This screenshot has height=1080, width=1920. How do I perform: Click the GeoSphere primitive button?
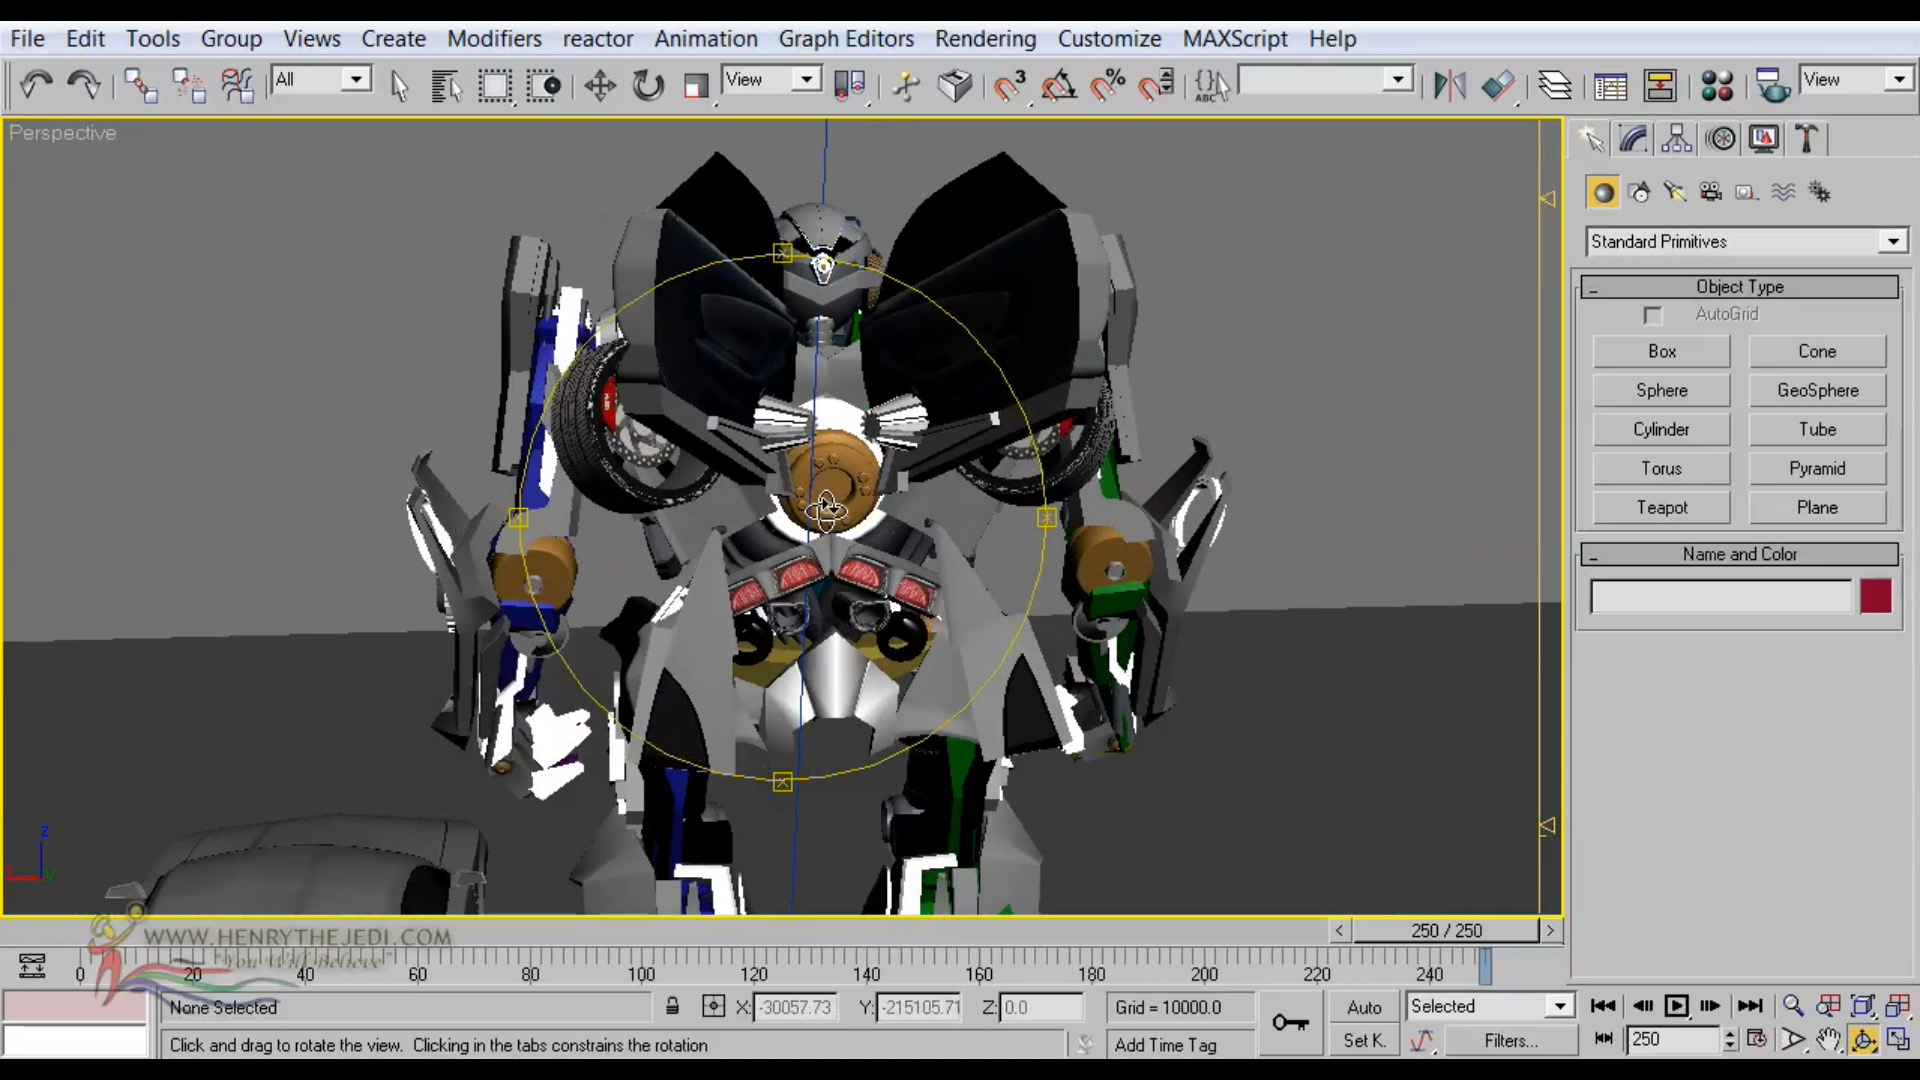1817,390
